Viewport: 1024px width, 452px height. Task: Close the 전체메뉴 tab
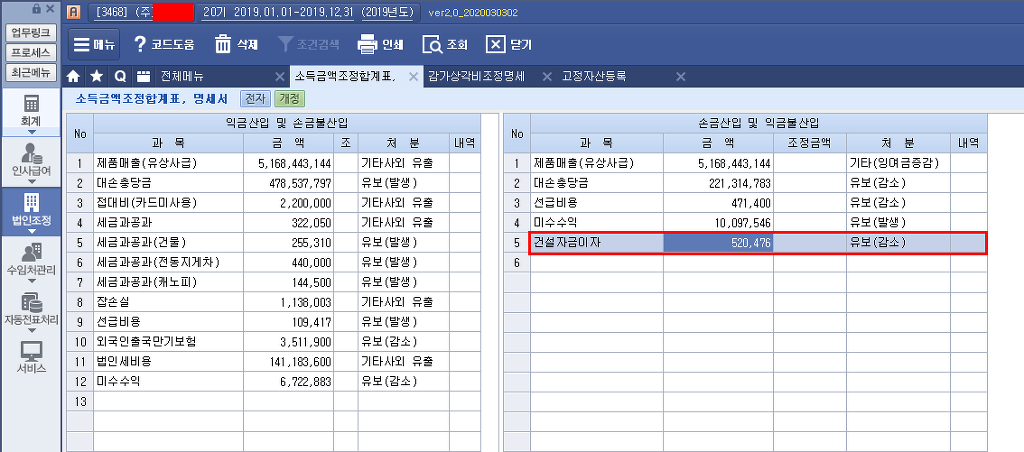280,76
